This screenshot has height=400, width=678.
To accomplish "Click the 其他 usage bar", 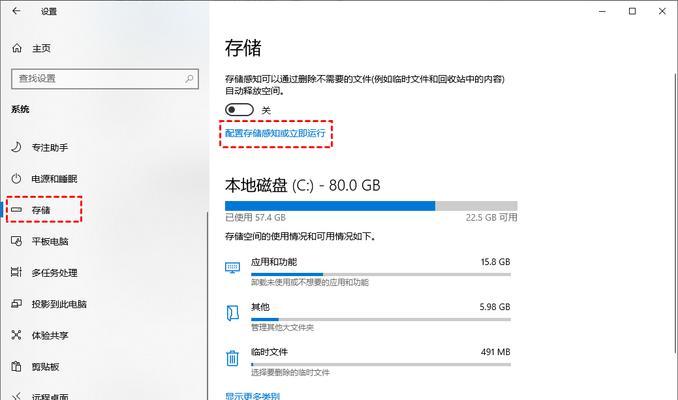I will [x=381, y=319].
